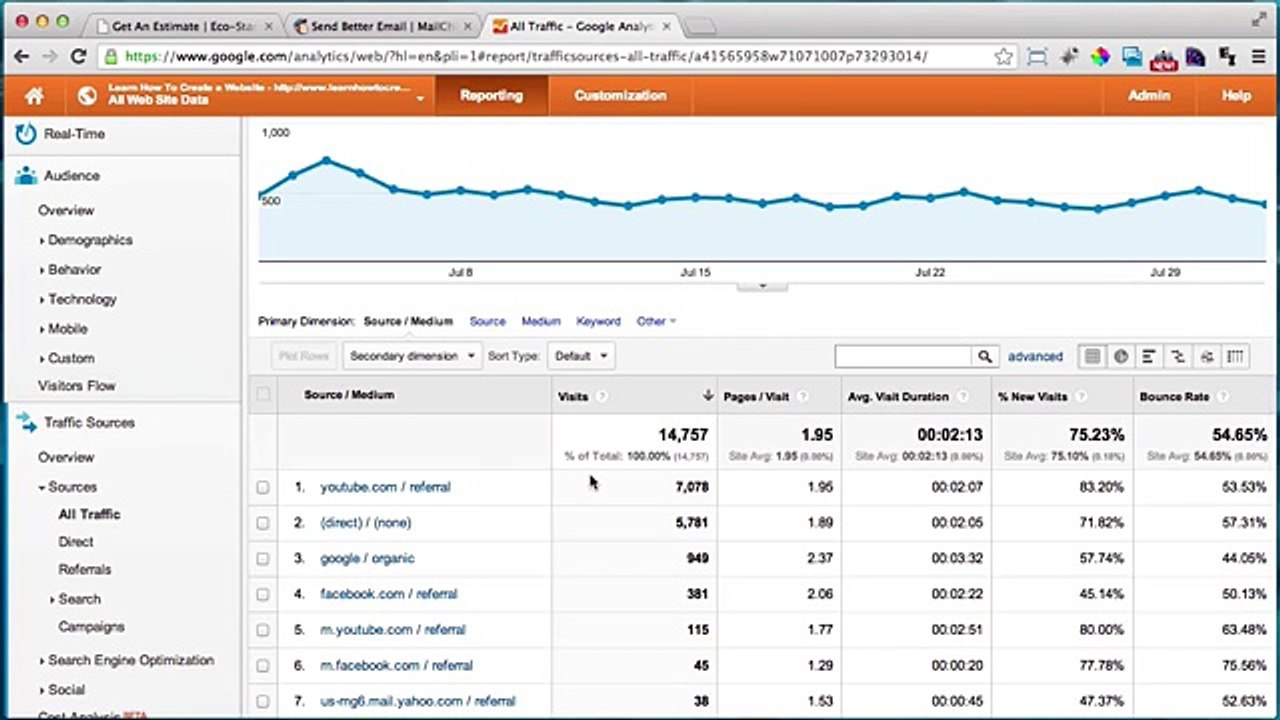Tick the select-all checkbox in table header

click(x=263, y=395)
